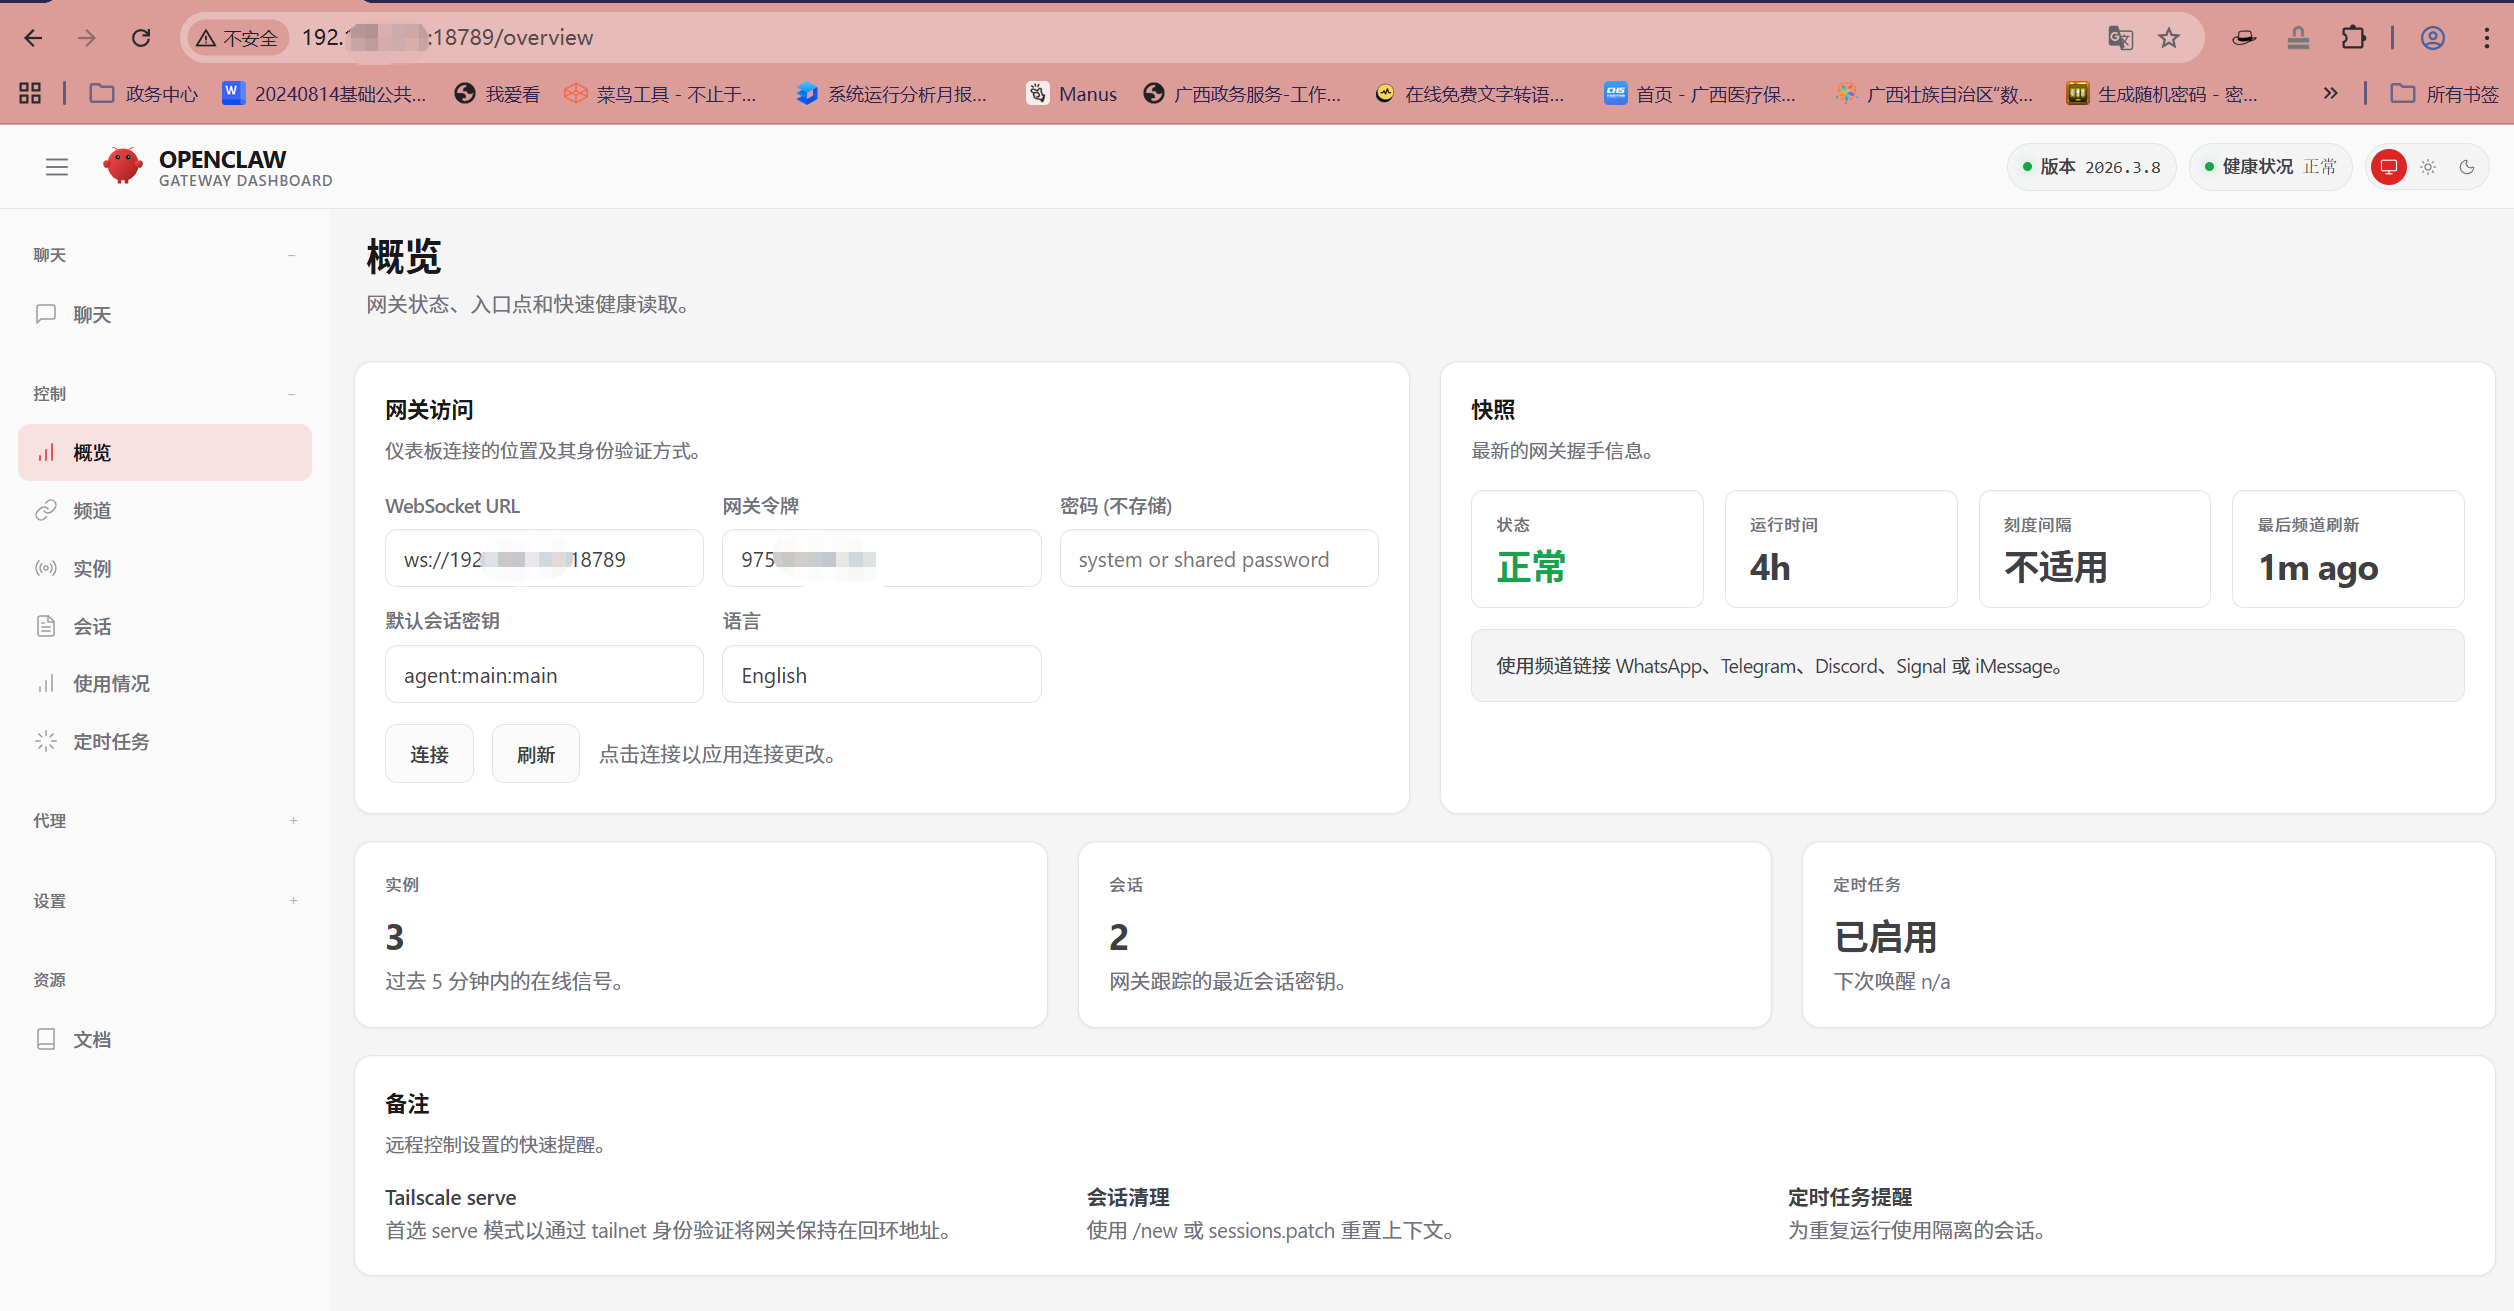
Task: Switch to dark theme moon toggle
Action: (2467, 167)
